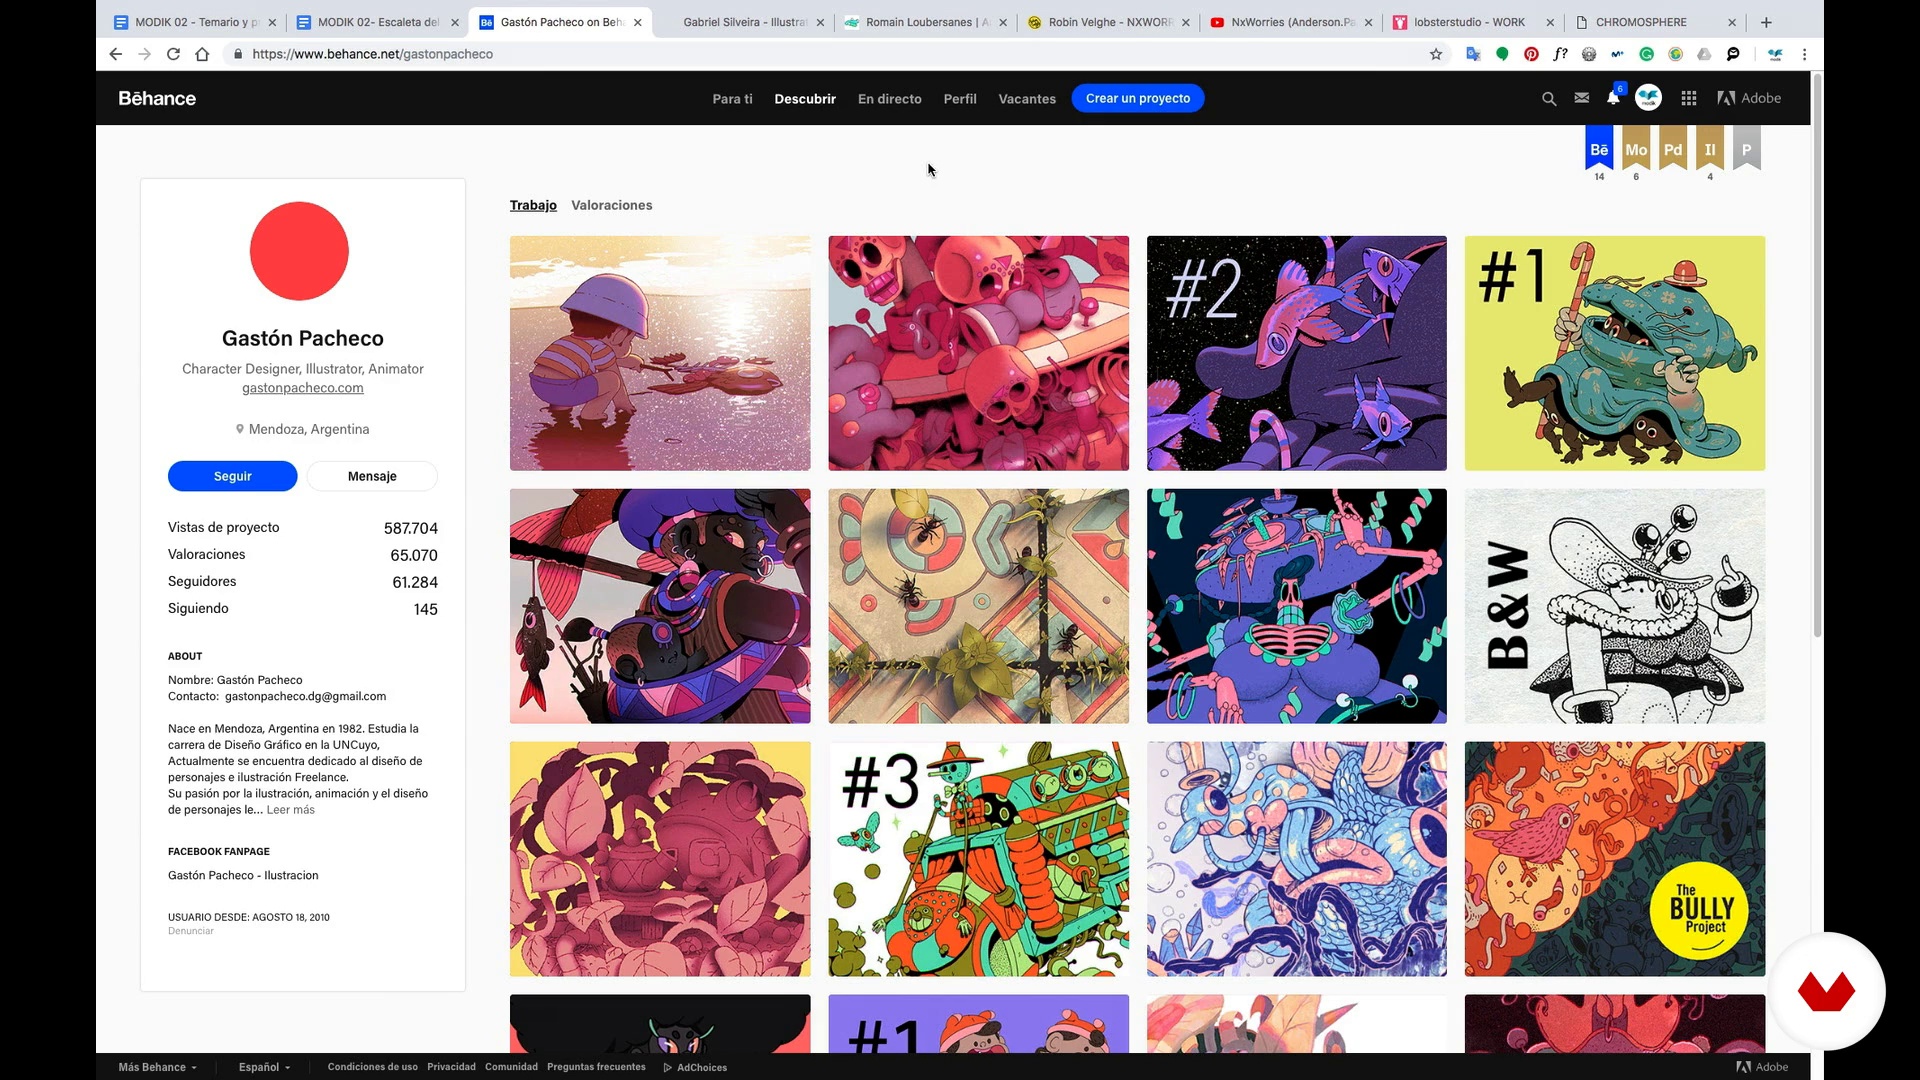Image resolution: width=1920 pixels, height=1080 pixels.
Task: Send a message with Mensaje button
Action: point(372,476)
